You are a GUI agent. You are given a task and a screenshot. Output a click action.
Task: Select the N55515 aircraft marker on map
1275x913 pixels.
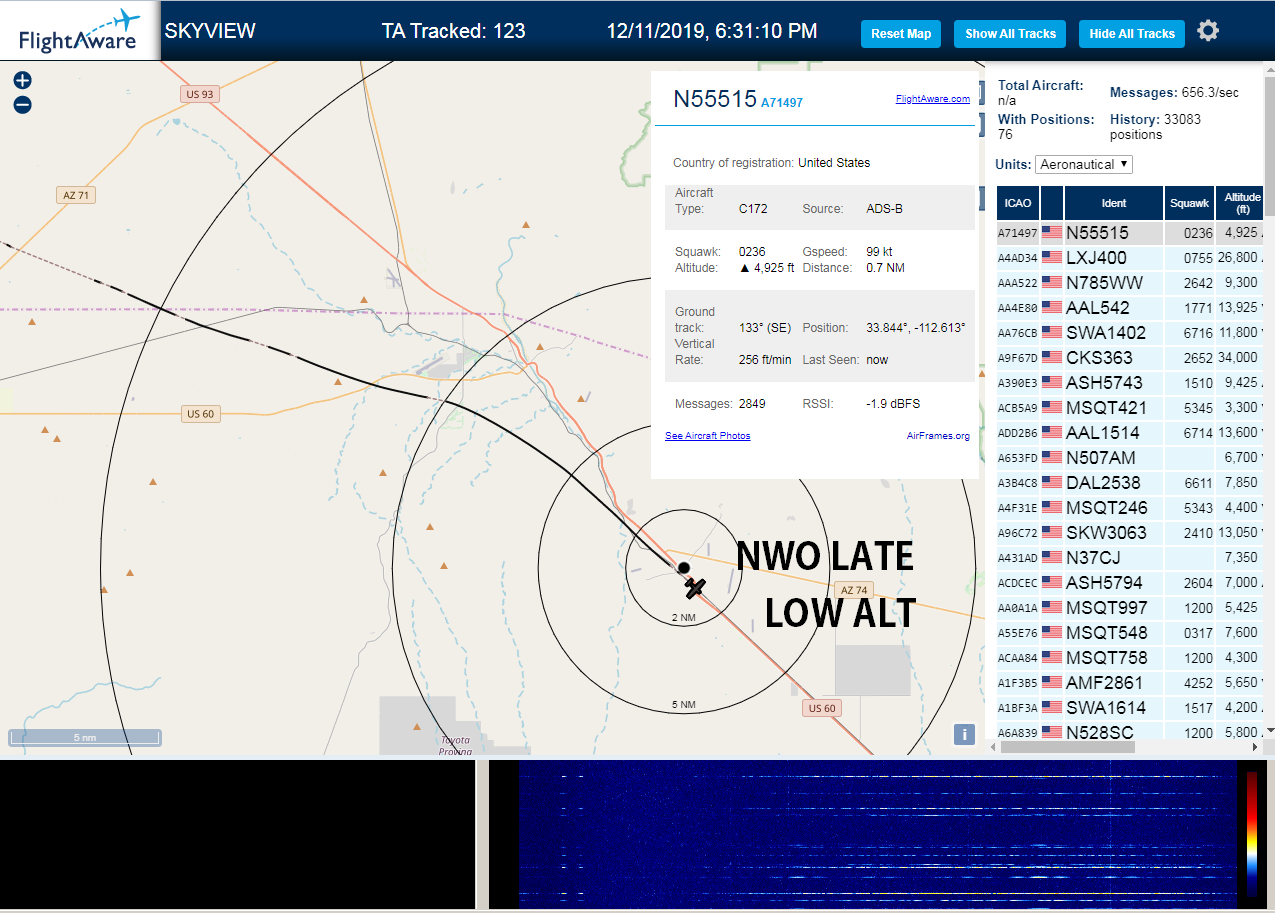(x=697, y=587)
